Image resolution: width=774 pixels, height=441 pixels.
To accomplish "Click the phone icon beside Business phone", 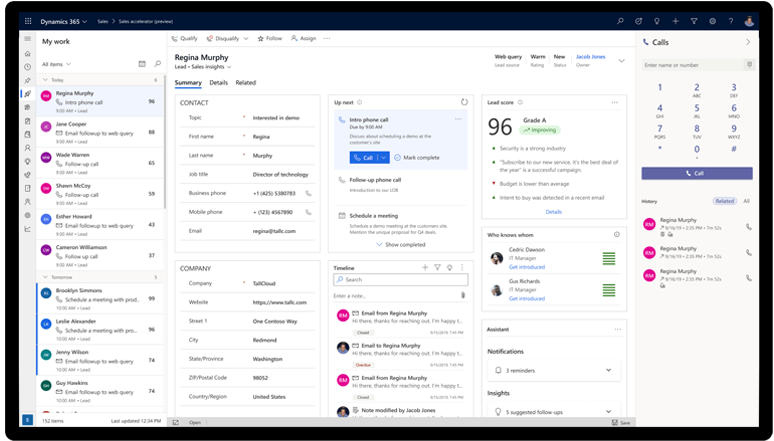I will 308,193.
